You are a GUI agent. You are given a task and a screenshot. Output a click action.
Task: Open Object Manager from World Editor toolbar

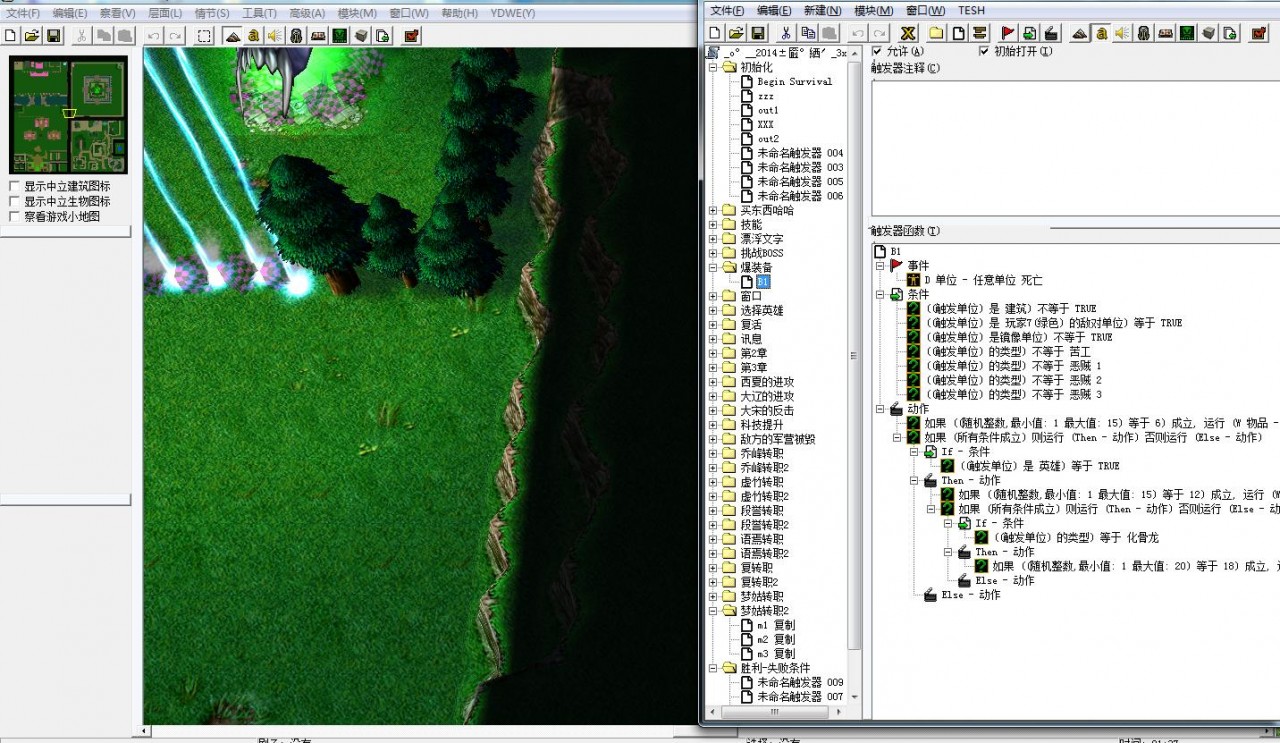click(x=361, y=35)
